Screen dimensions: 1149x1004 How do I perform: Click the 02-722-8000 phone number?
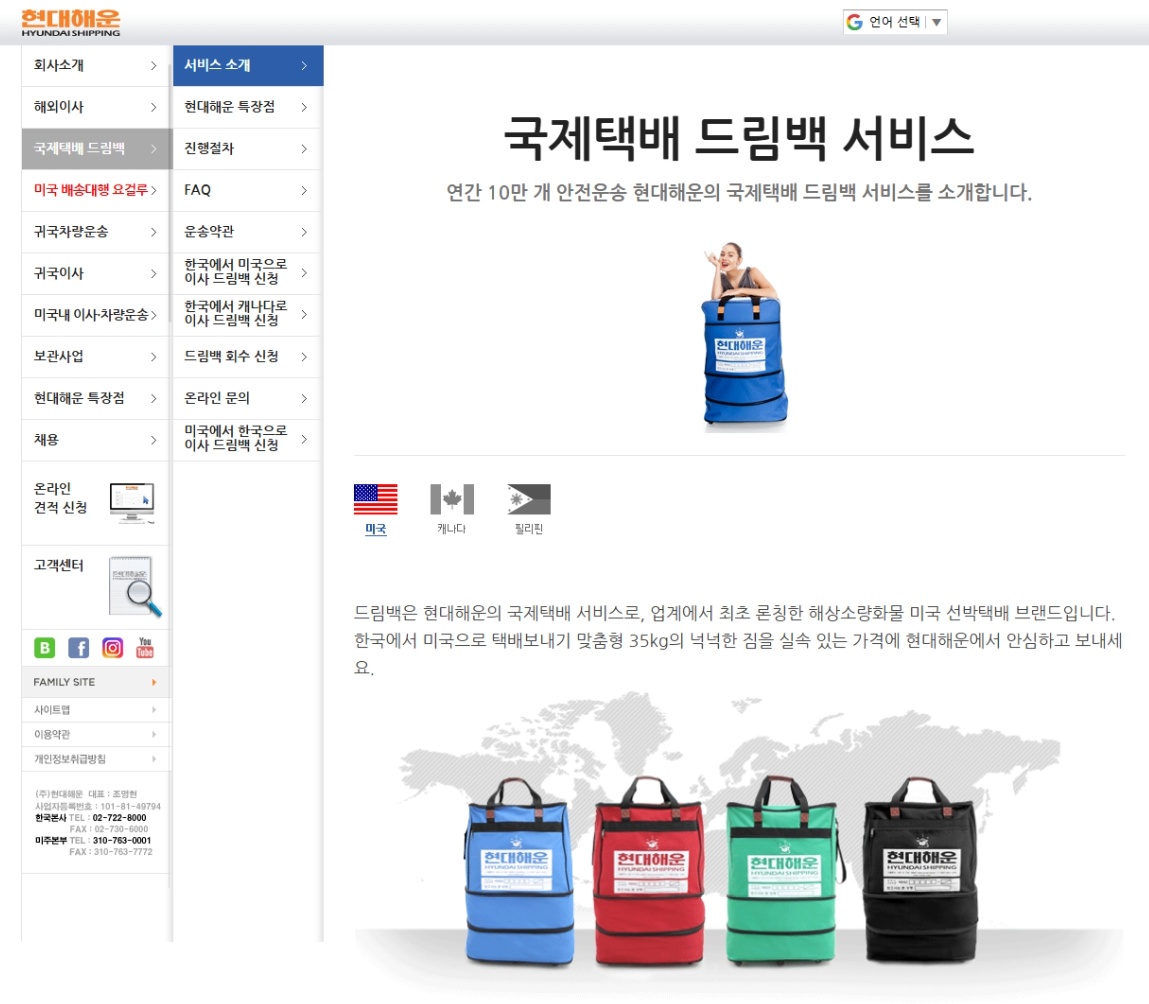119,818
